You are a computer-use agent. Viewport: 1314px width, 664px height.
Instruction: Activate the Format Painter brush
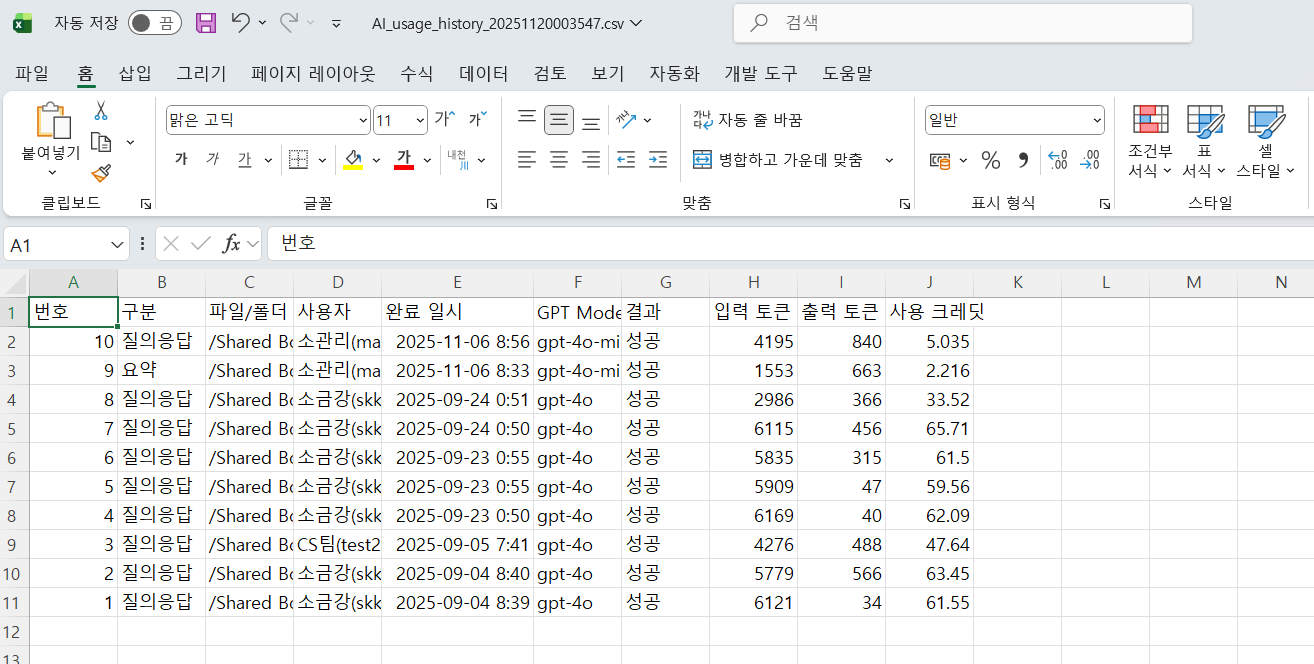(101, 174)
